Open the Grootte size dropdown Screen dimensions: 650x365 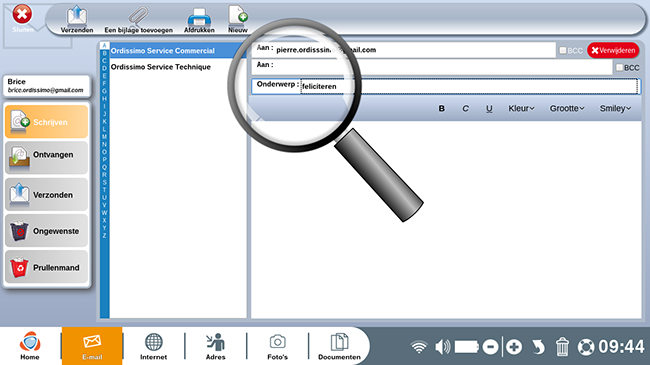pyautogui.click(x=567, y=108)
